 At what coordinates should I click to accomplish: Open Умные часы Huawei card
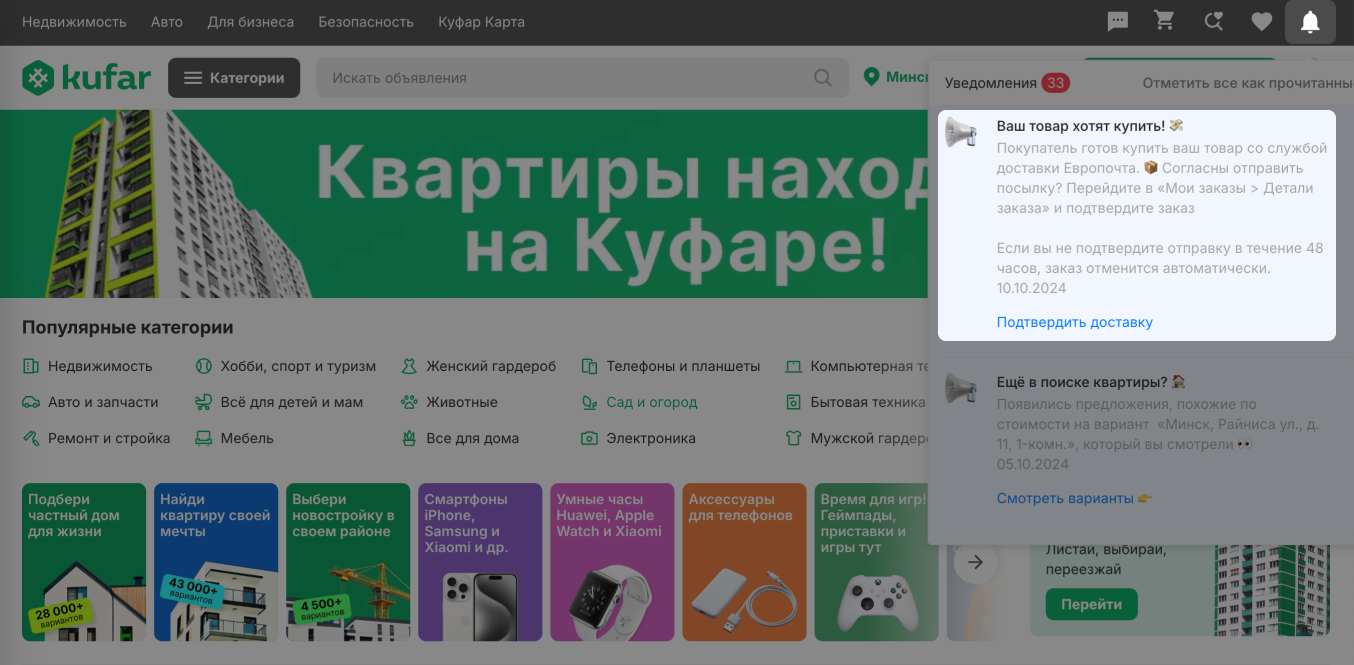pos(612,562)
